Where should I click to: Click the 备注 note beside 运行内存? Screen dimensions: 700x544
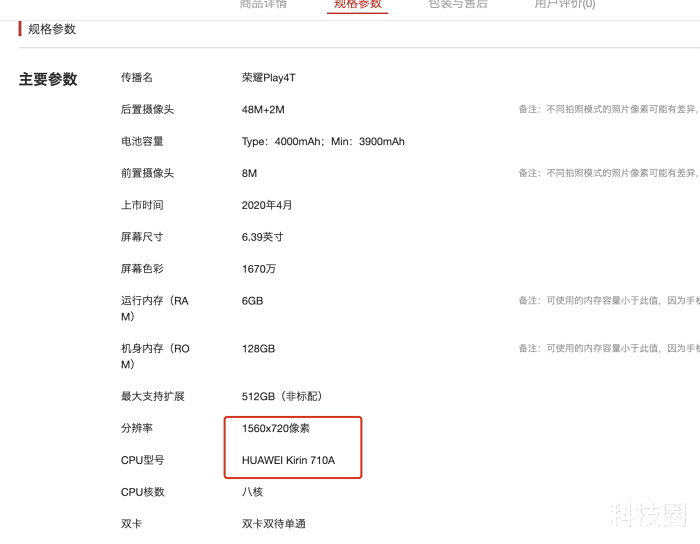tap(609, 301)
